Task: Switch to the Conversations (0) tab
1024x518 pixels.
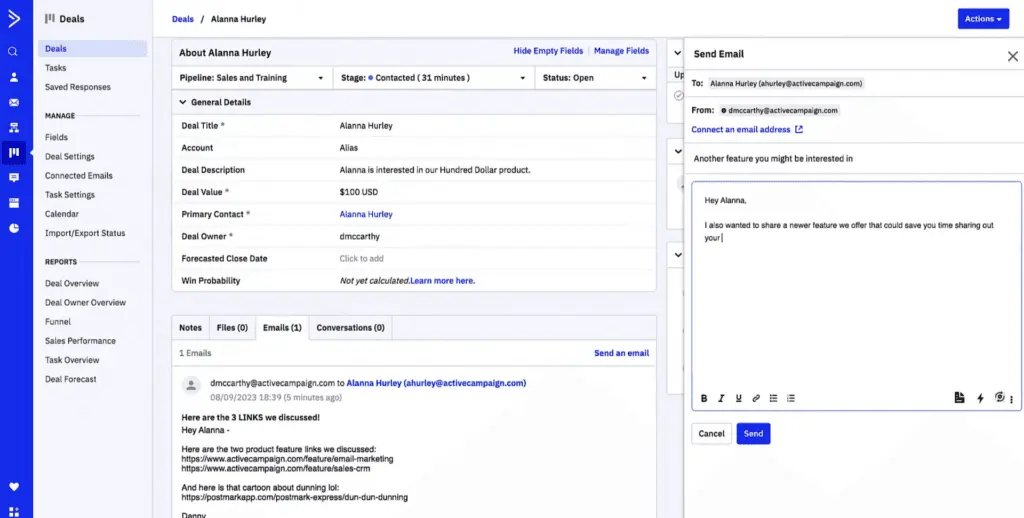Action: coord(351,328)
